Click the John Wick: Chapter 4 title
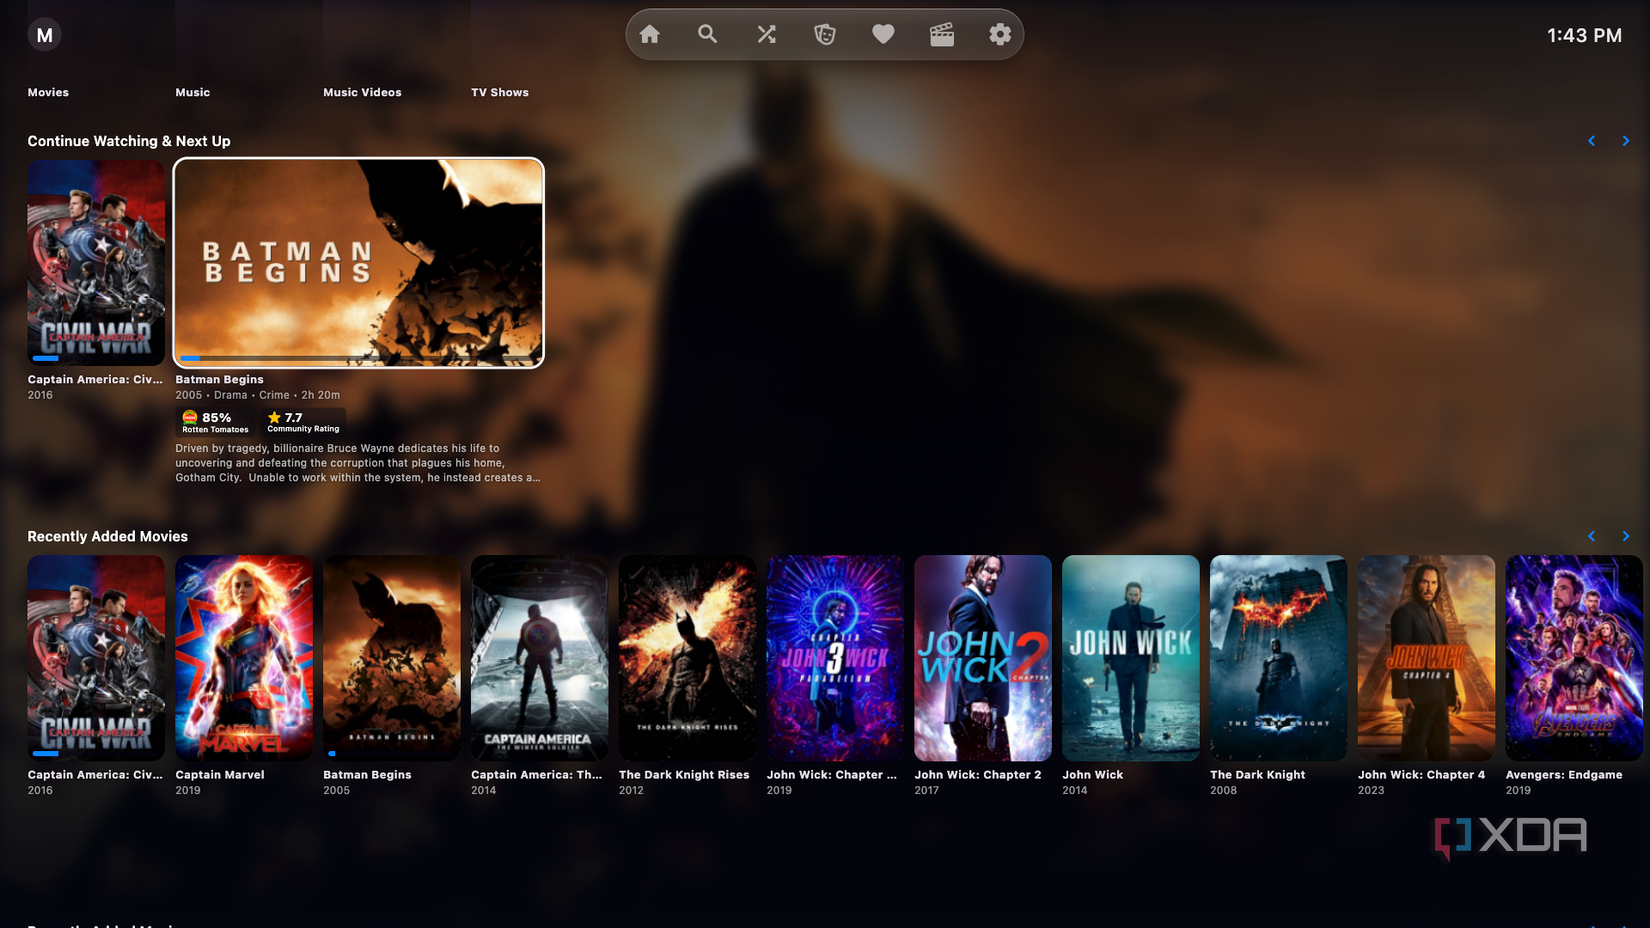This screenshot has height=928, width=1650. (x=1421, y=775)
